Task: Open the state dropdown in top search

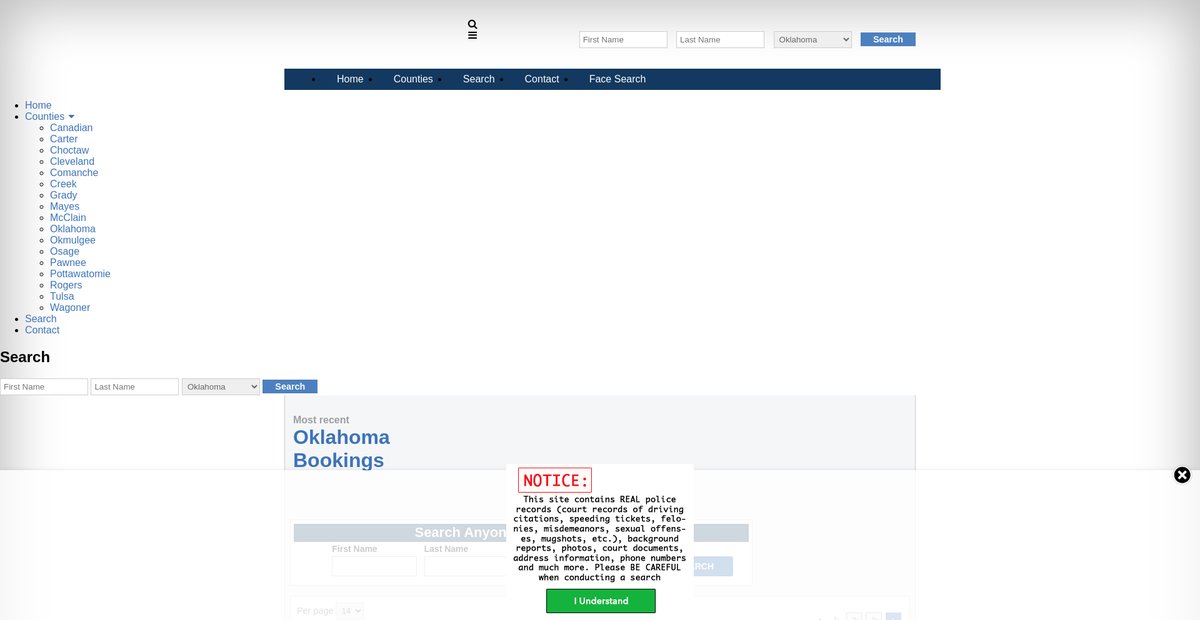Action: click(812, 40)
